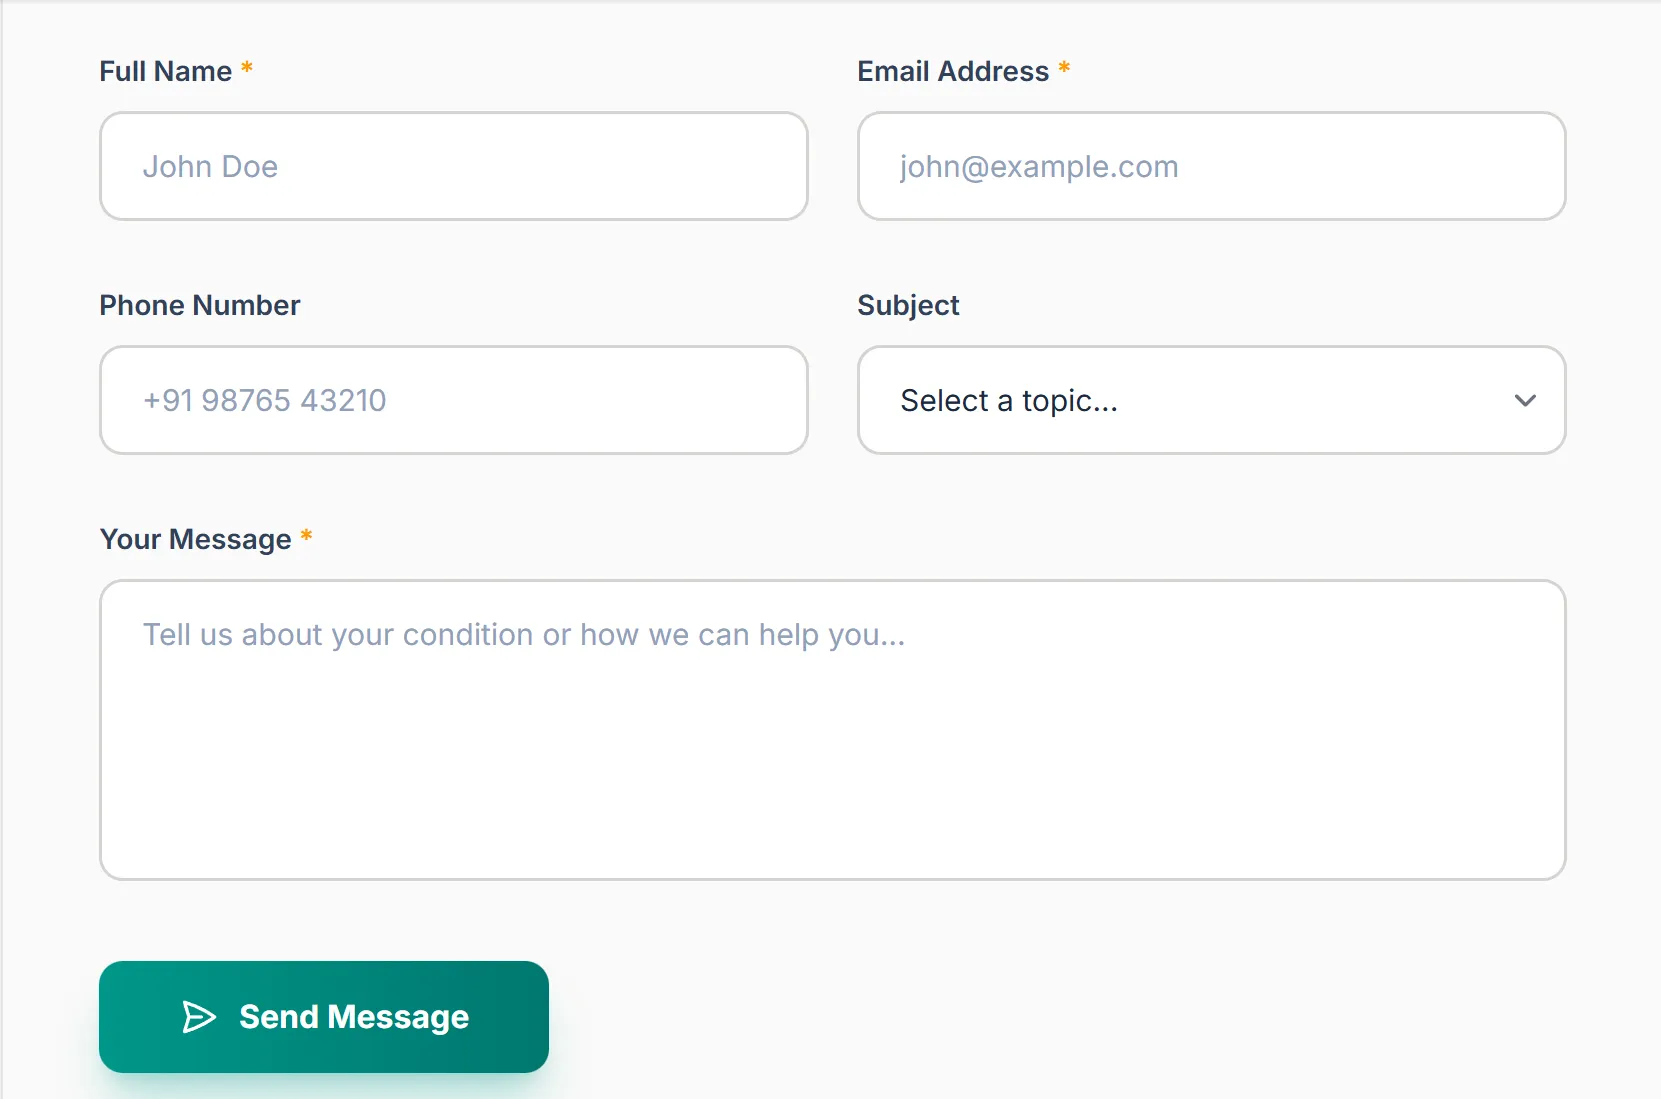
Task: Click the Subject field label
Action: point(908,306)
